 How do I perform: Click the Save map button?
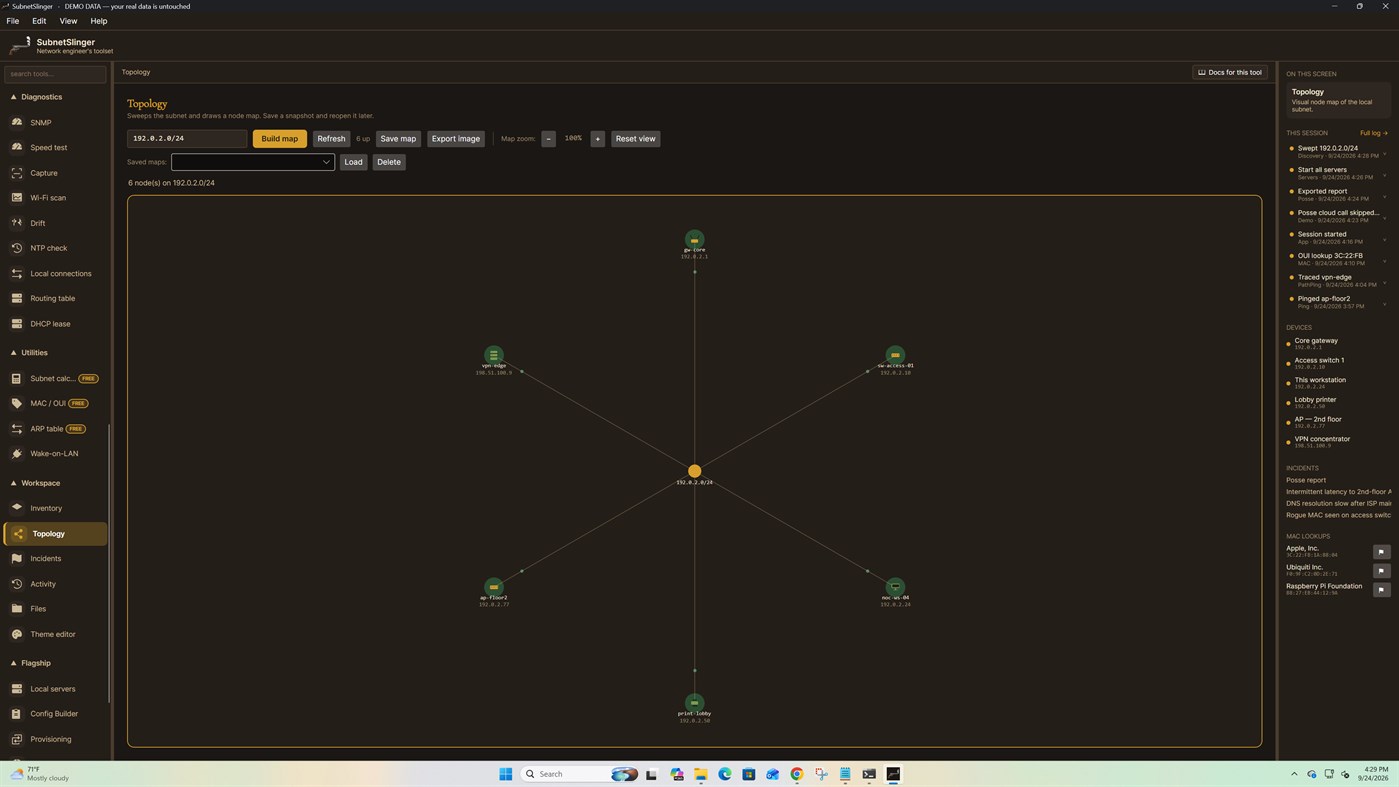[x=398, y=139]
